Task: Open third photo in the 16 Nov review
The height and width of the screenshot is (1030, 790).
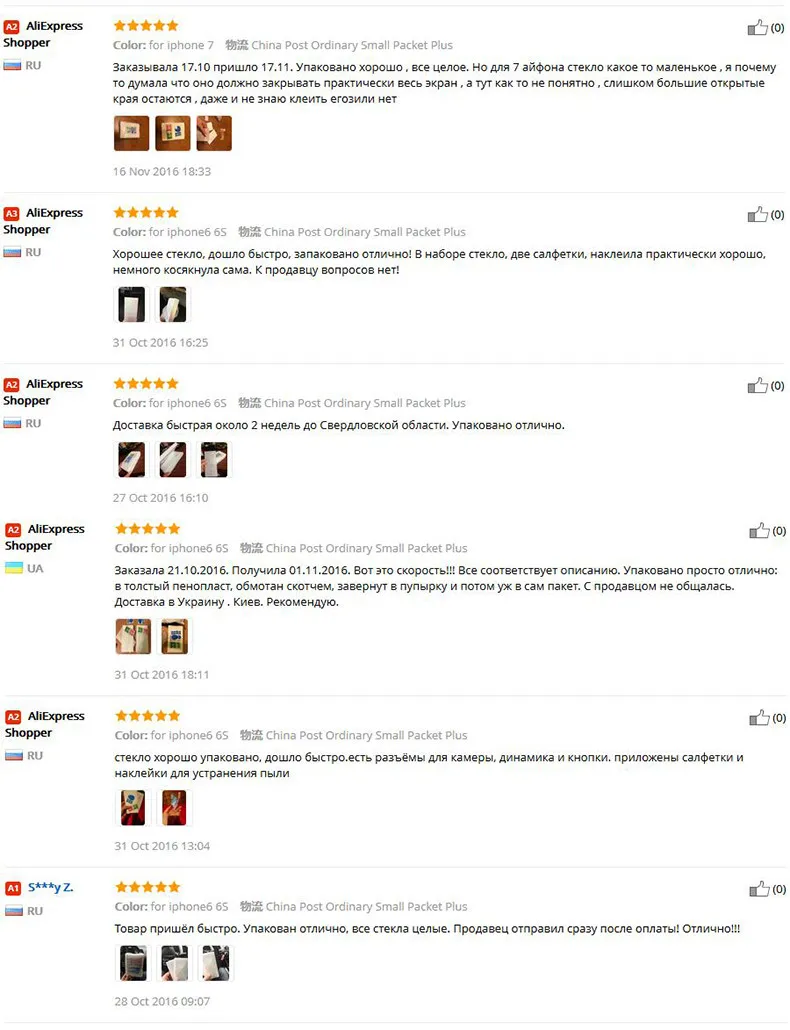Action: [214, 133]
